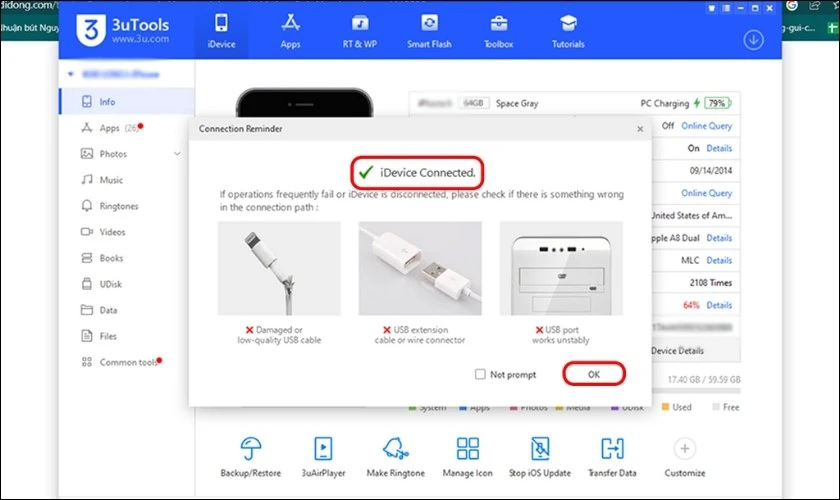Click the Used legend swatch
The width and height of the screenshot is (840, 500).
(x=665, y=407)
